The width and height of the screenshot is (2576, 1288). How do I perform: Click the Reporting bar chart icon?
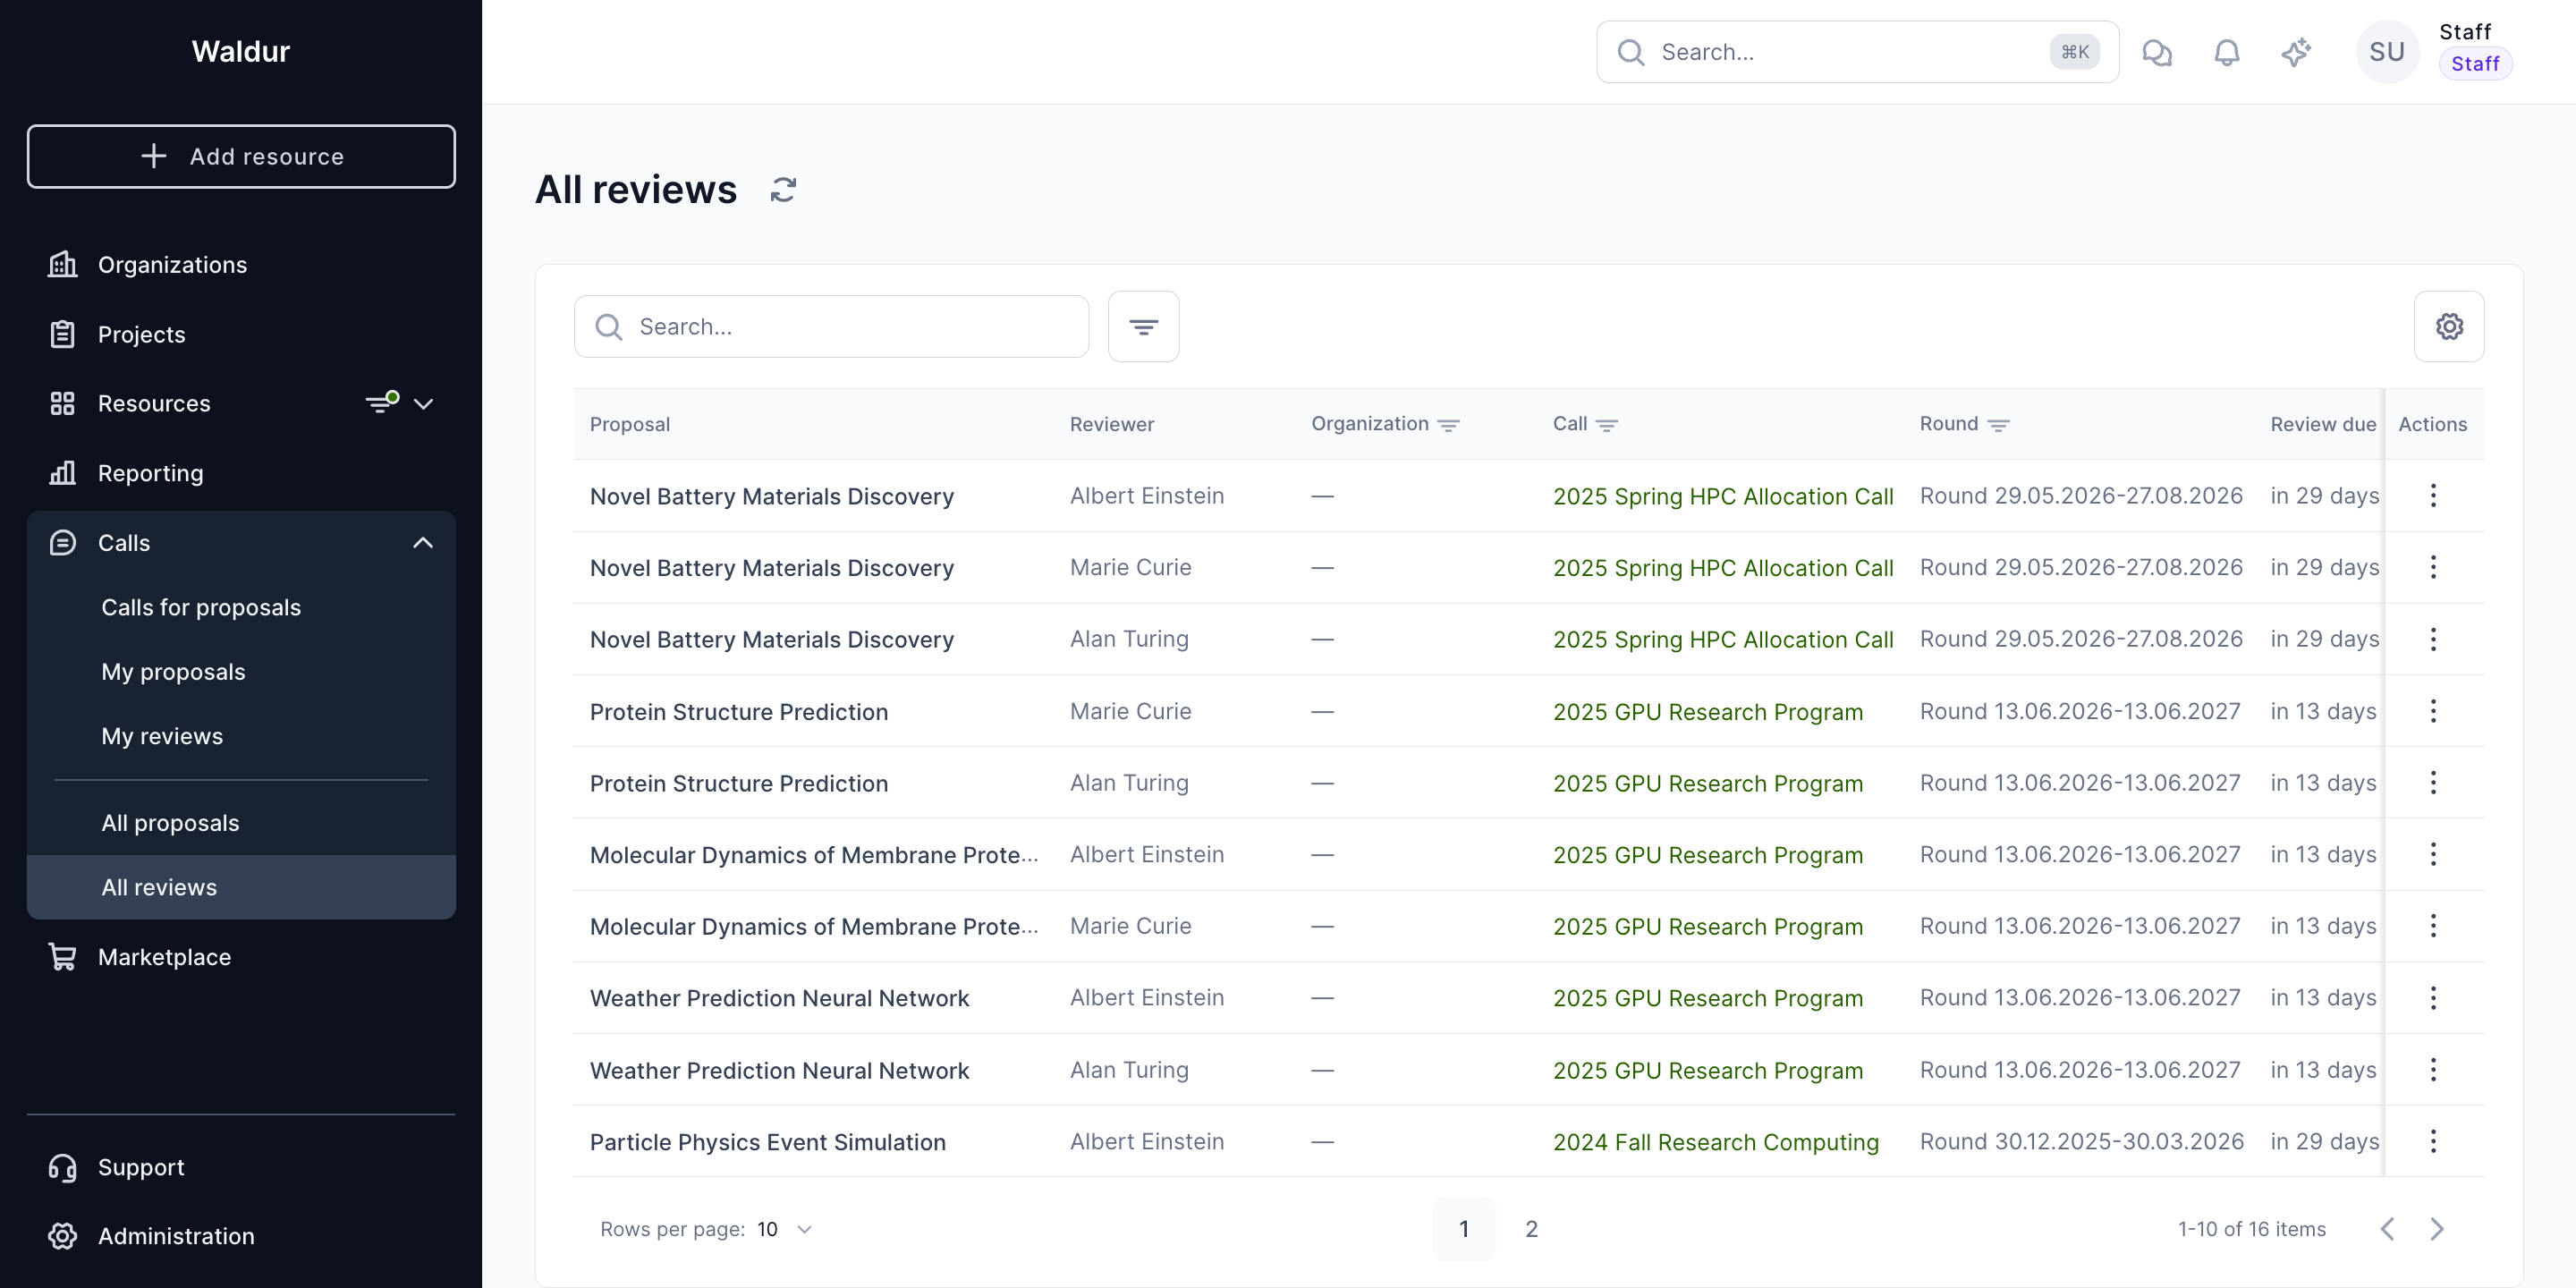(x=62, y=473)
